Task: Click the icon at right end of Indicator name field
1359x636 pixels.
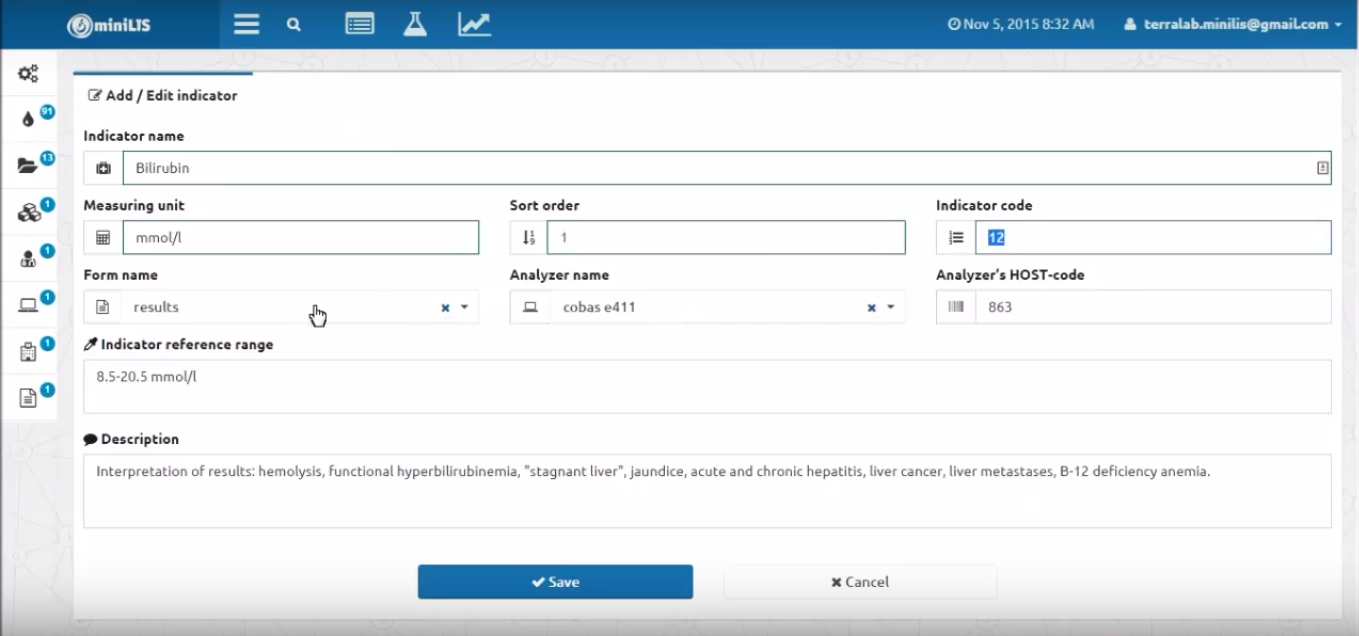Action: pyautogui.click(x=1323, y=168)
